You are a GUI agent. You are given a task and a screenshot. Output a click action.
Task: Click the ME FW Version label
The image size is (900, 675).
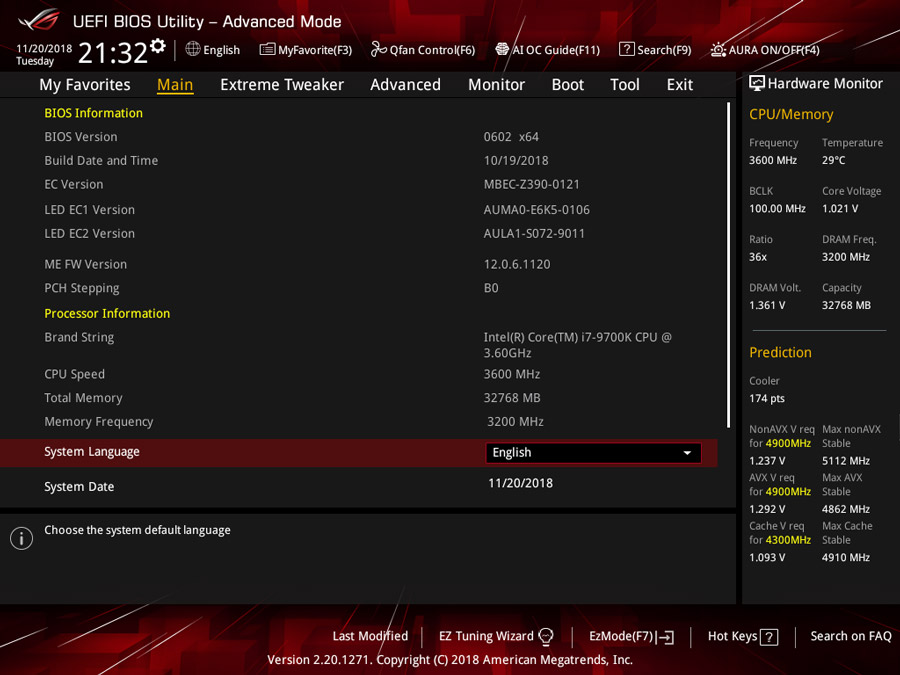(86, 265)
